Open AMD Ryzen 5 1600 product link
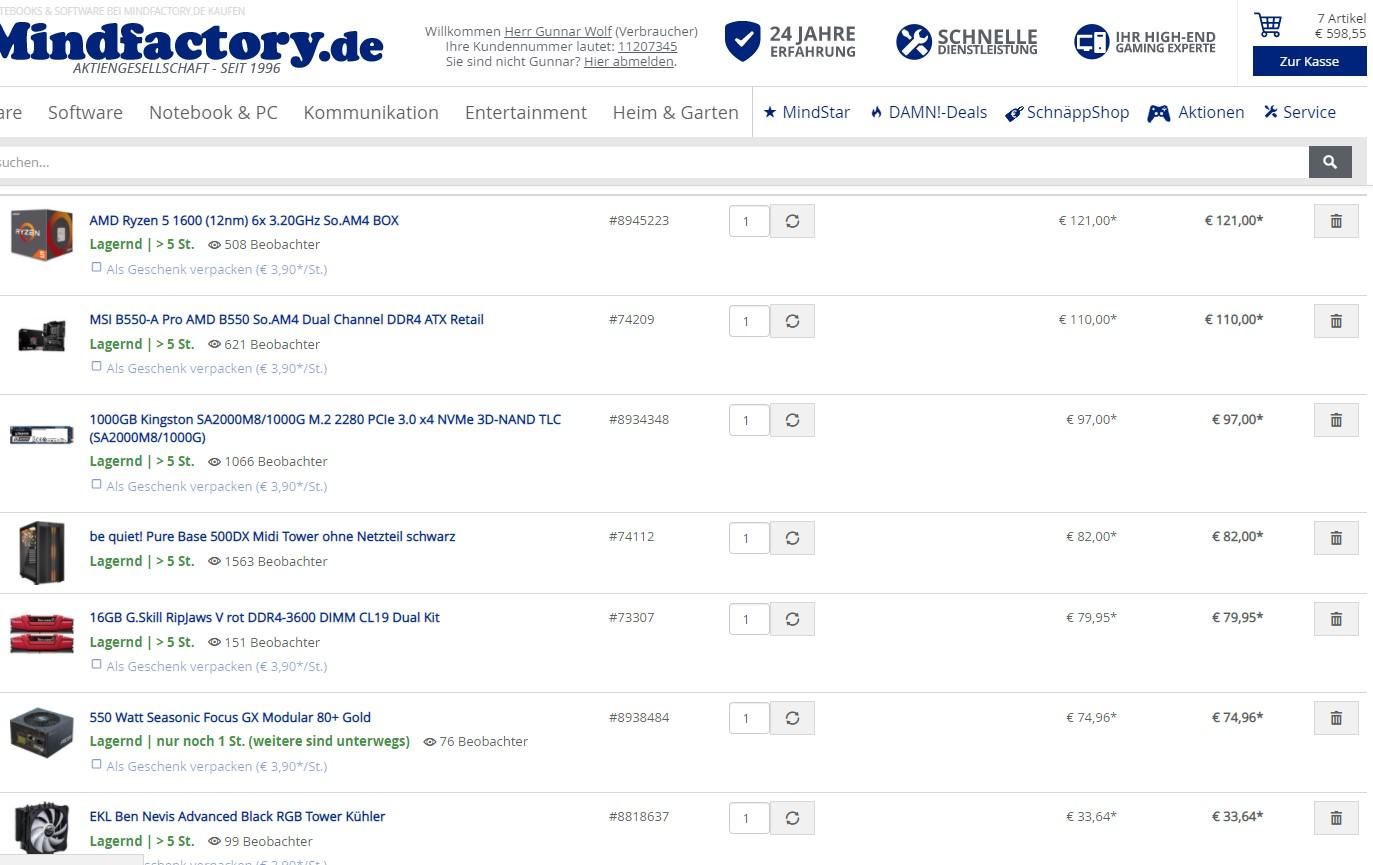The image size is (1373, 865). [x=244, y=220]
